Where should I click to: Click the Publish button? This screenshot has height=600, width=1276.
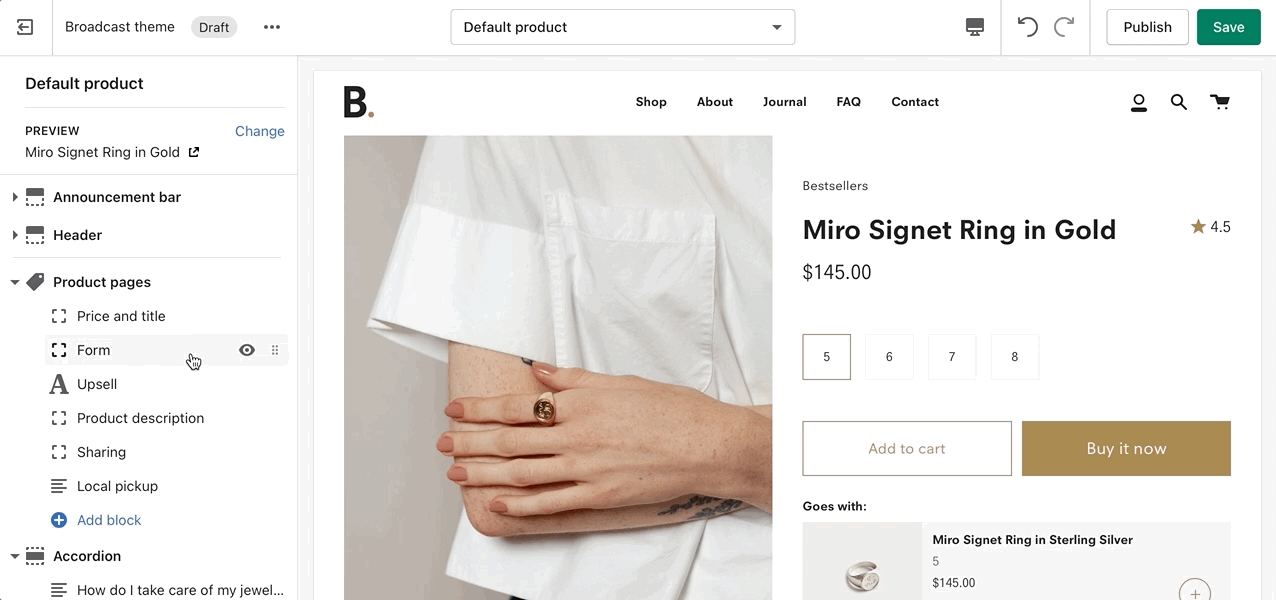[x=1147, y=27]
